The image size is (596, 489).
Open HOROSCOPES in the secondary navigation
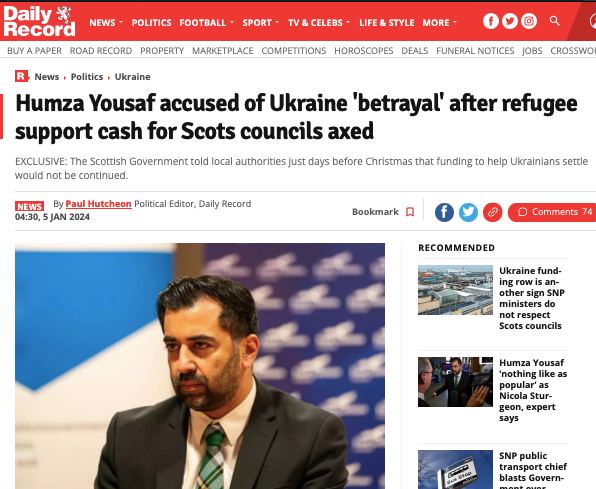point(364,51)
